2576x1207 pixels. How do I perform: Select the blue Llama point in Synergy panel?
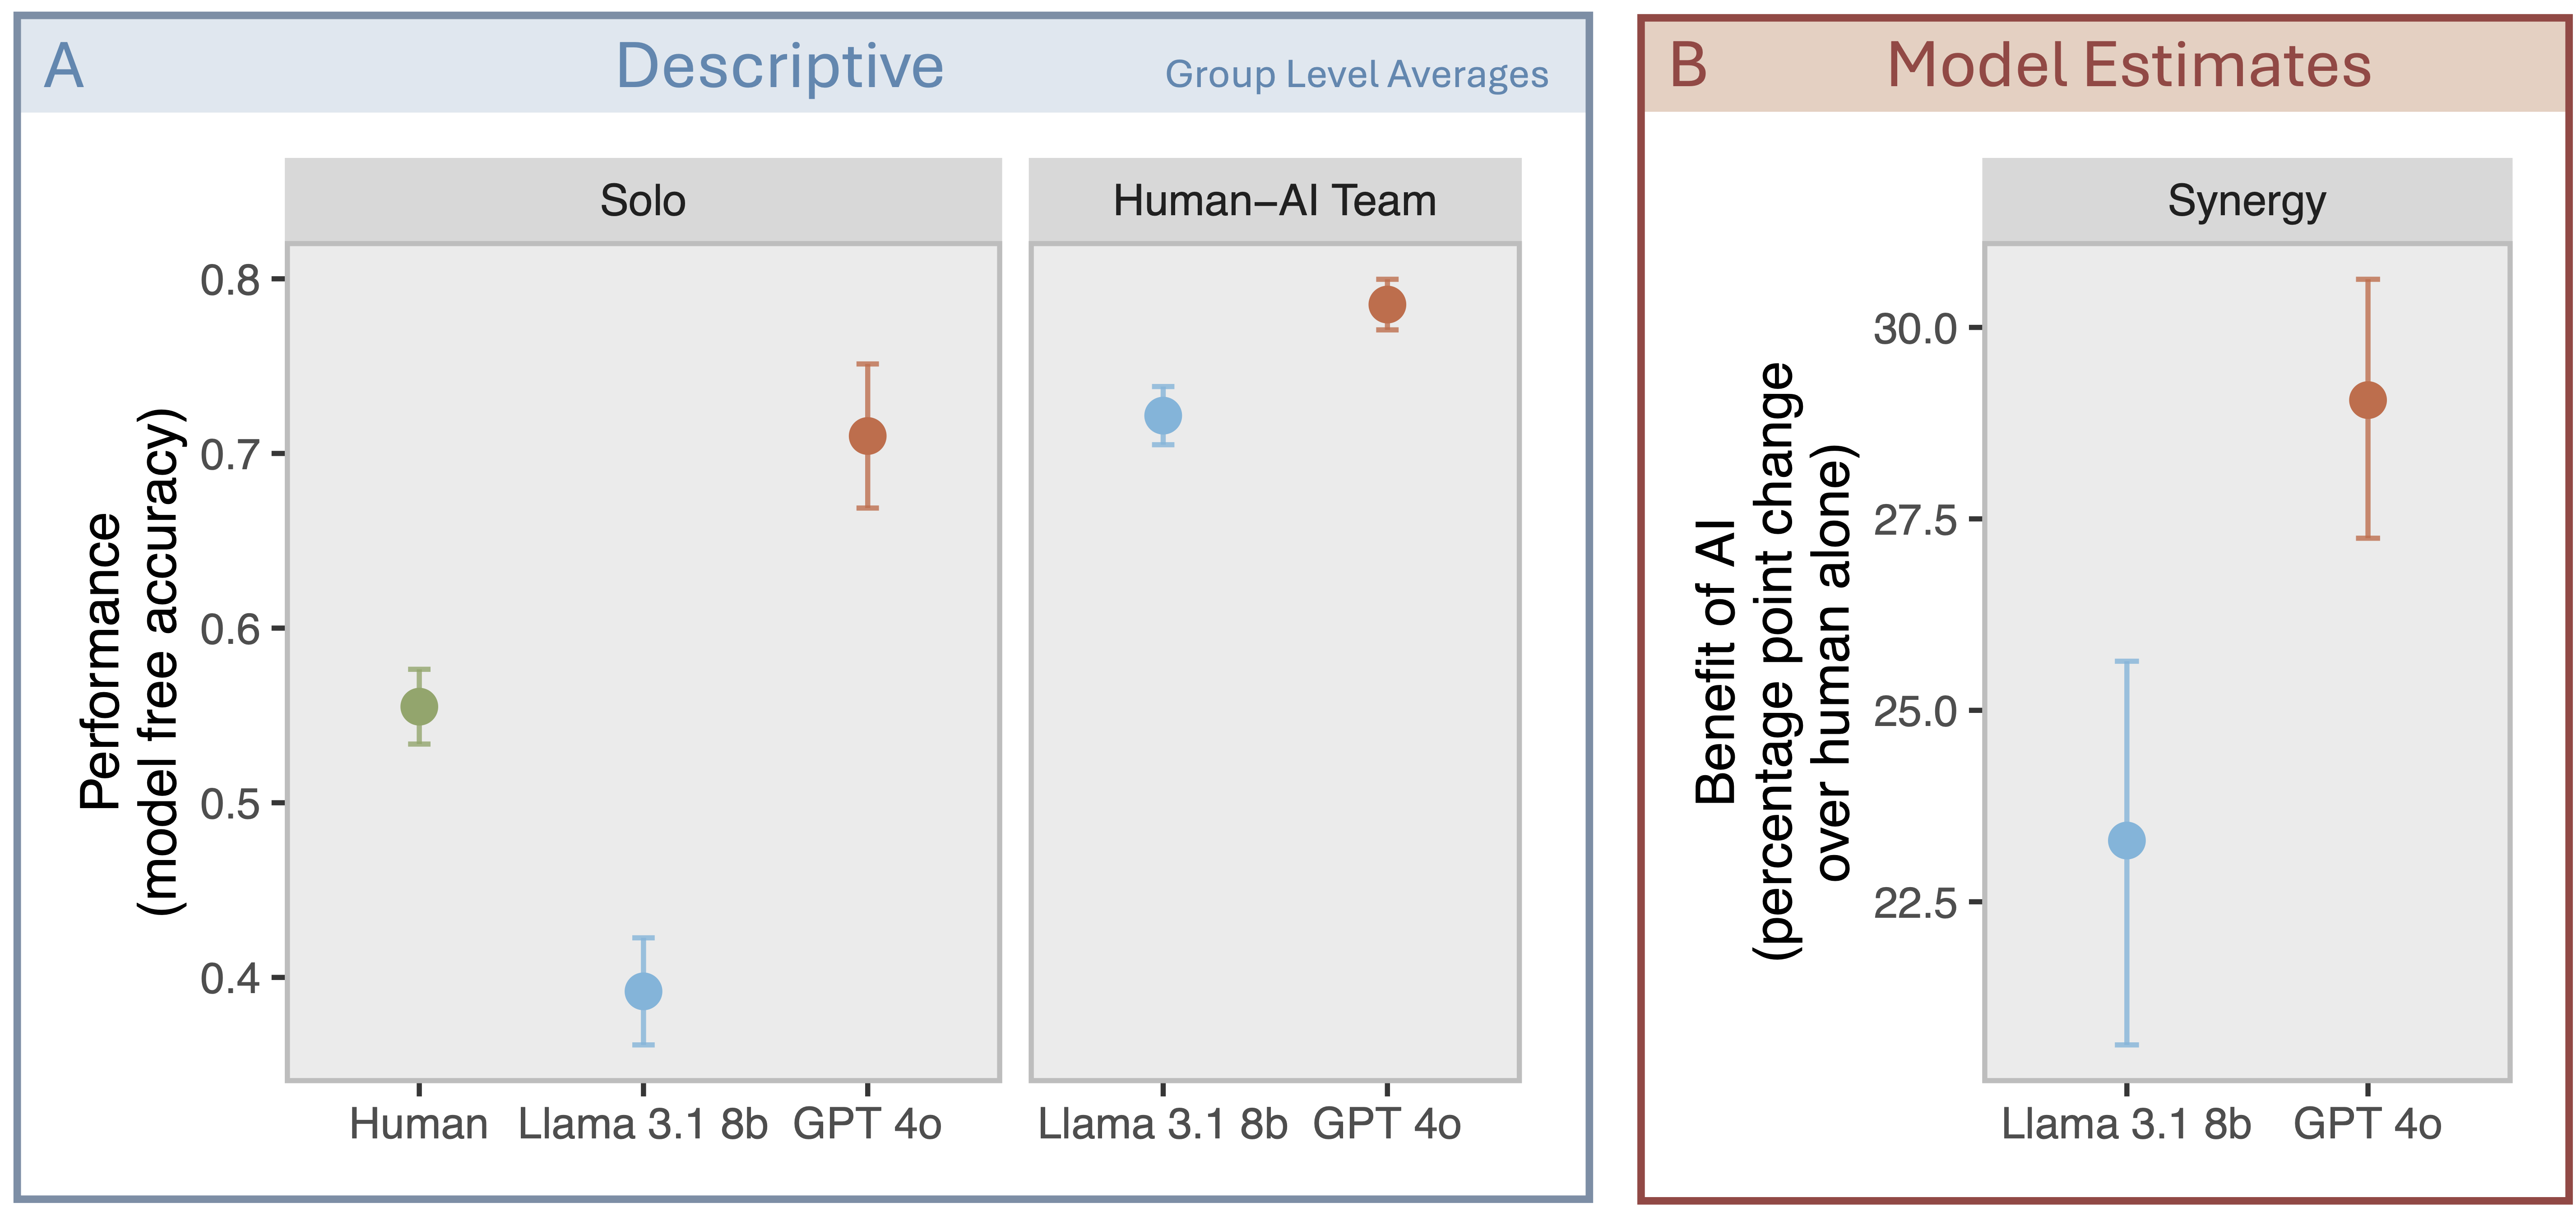tap(2126, 840)
